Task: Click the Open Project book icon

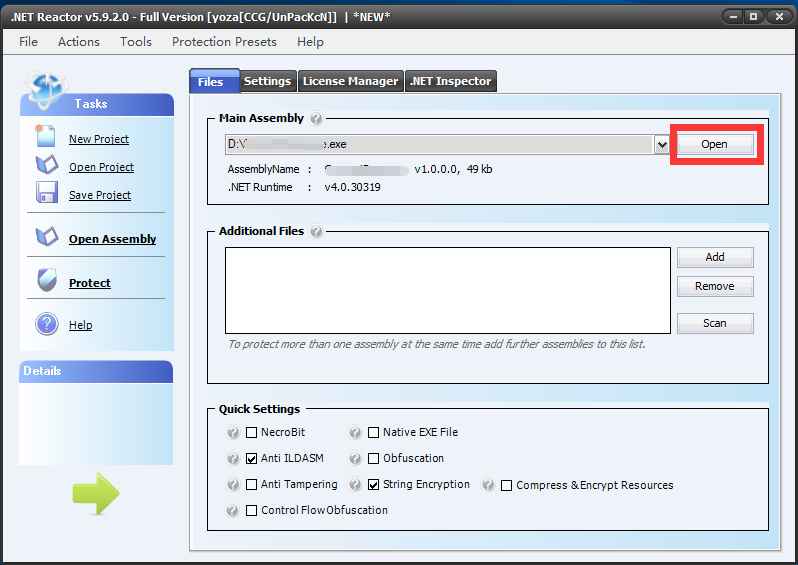Action: tap(47, 164)
